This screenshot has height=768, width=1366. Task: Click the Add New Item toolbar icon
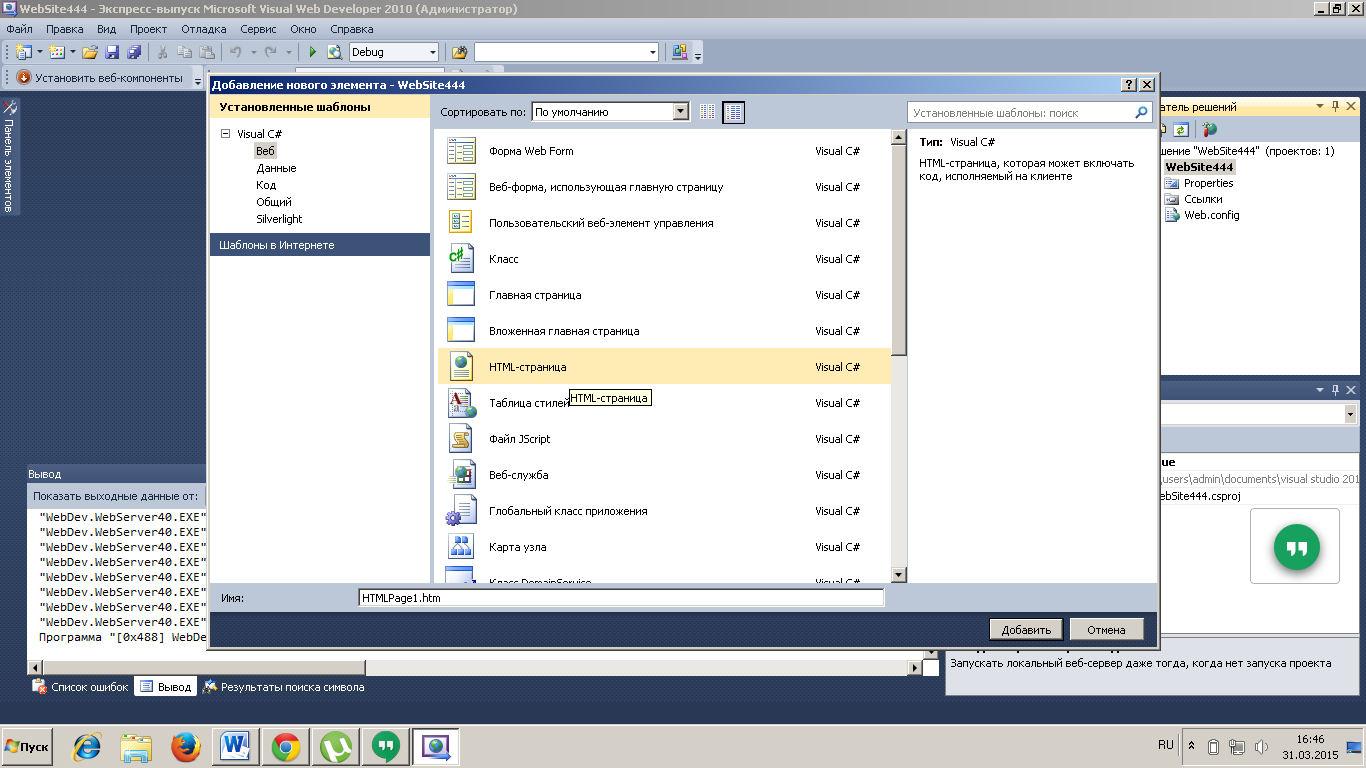[x=57, y=52]
